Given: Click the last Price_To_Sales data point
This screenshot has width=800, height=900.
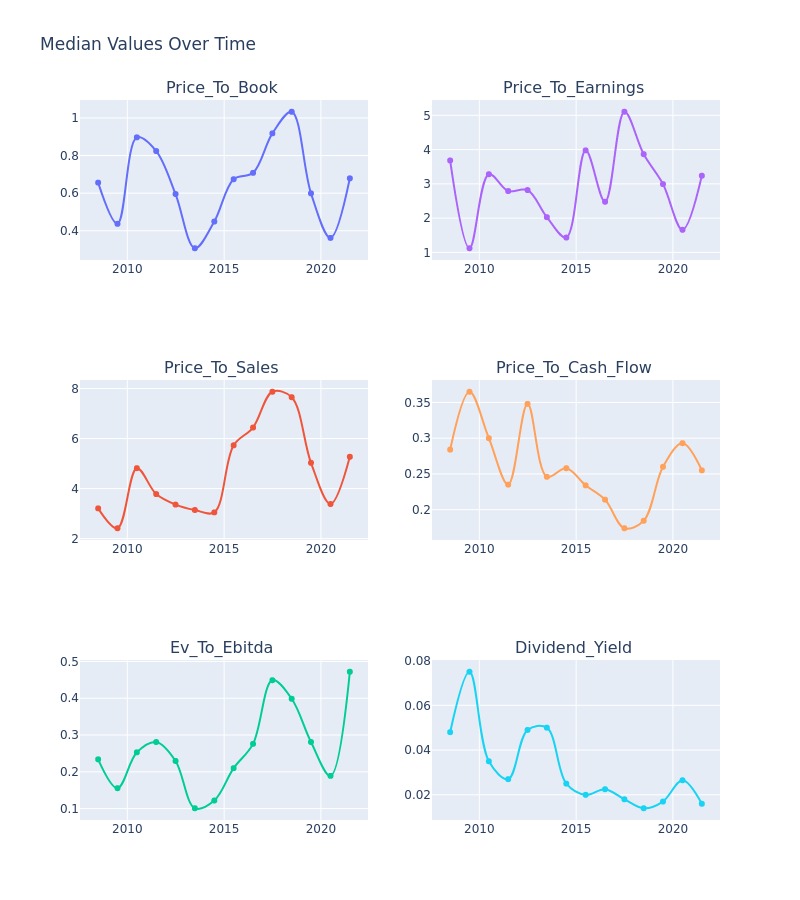Looking at the screenshot, I should point(350,457).
